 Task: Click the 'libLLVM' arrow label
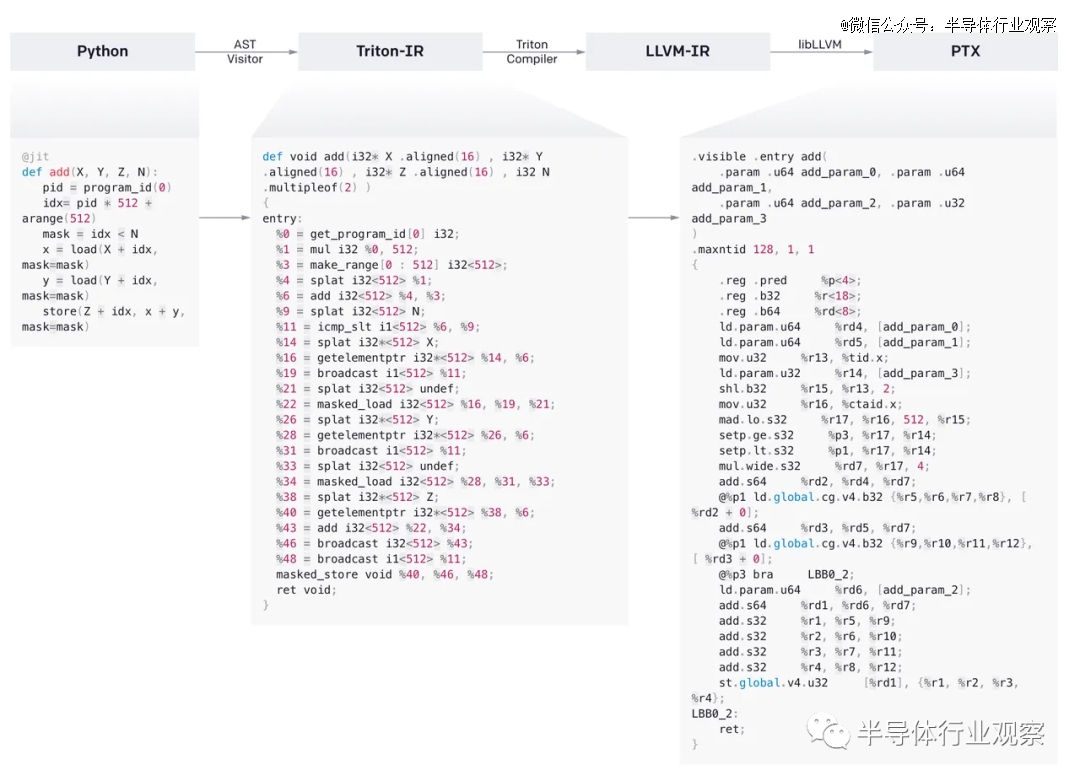820,44
